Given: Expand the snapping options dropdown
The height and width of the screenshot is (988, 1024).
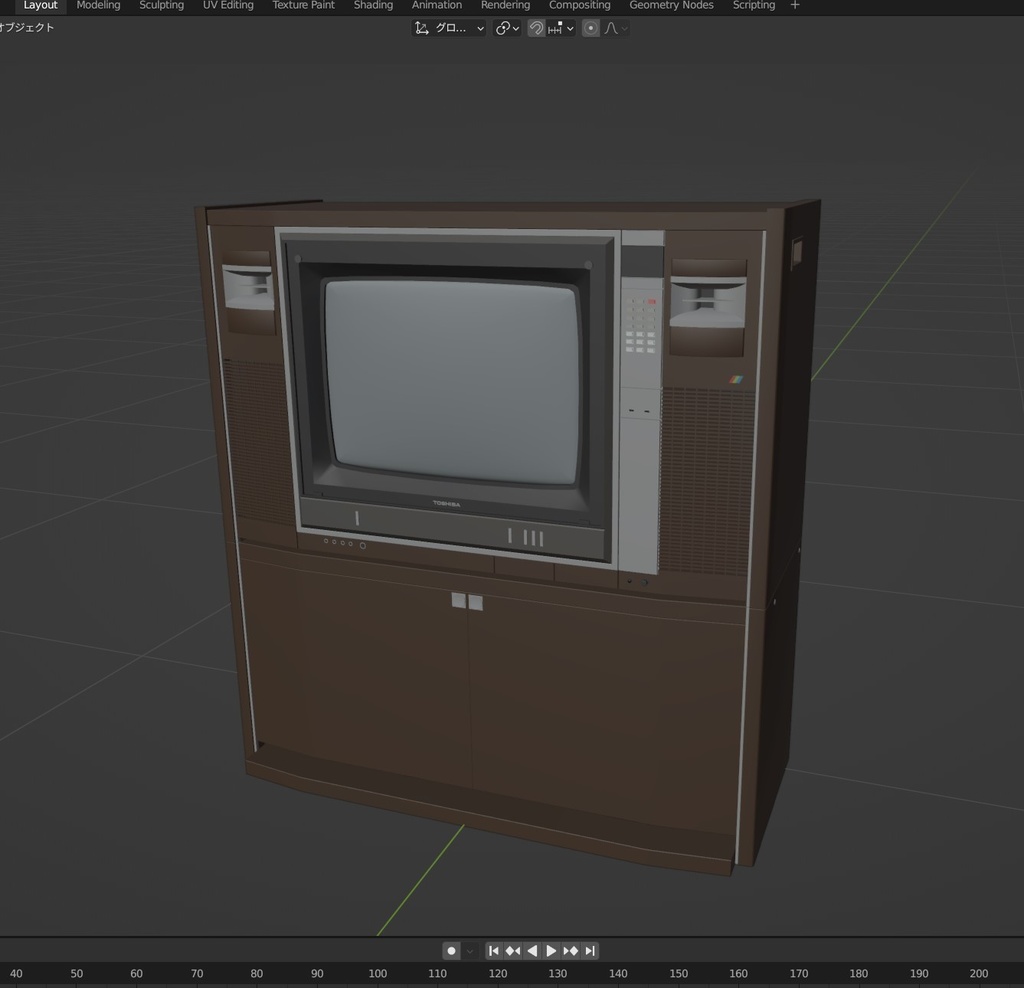Looking at the screenshot, I should click(570, 28).
